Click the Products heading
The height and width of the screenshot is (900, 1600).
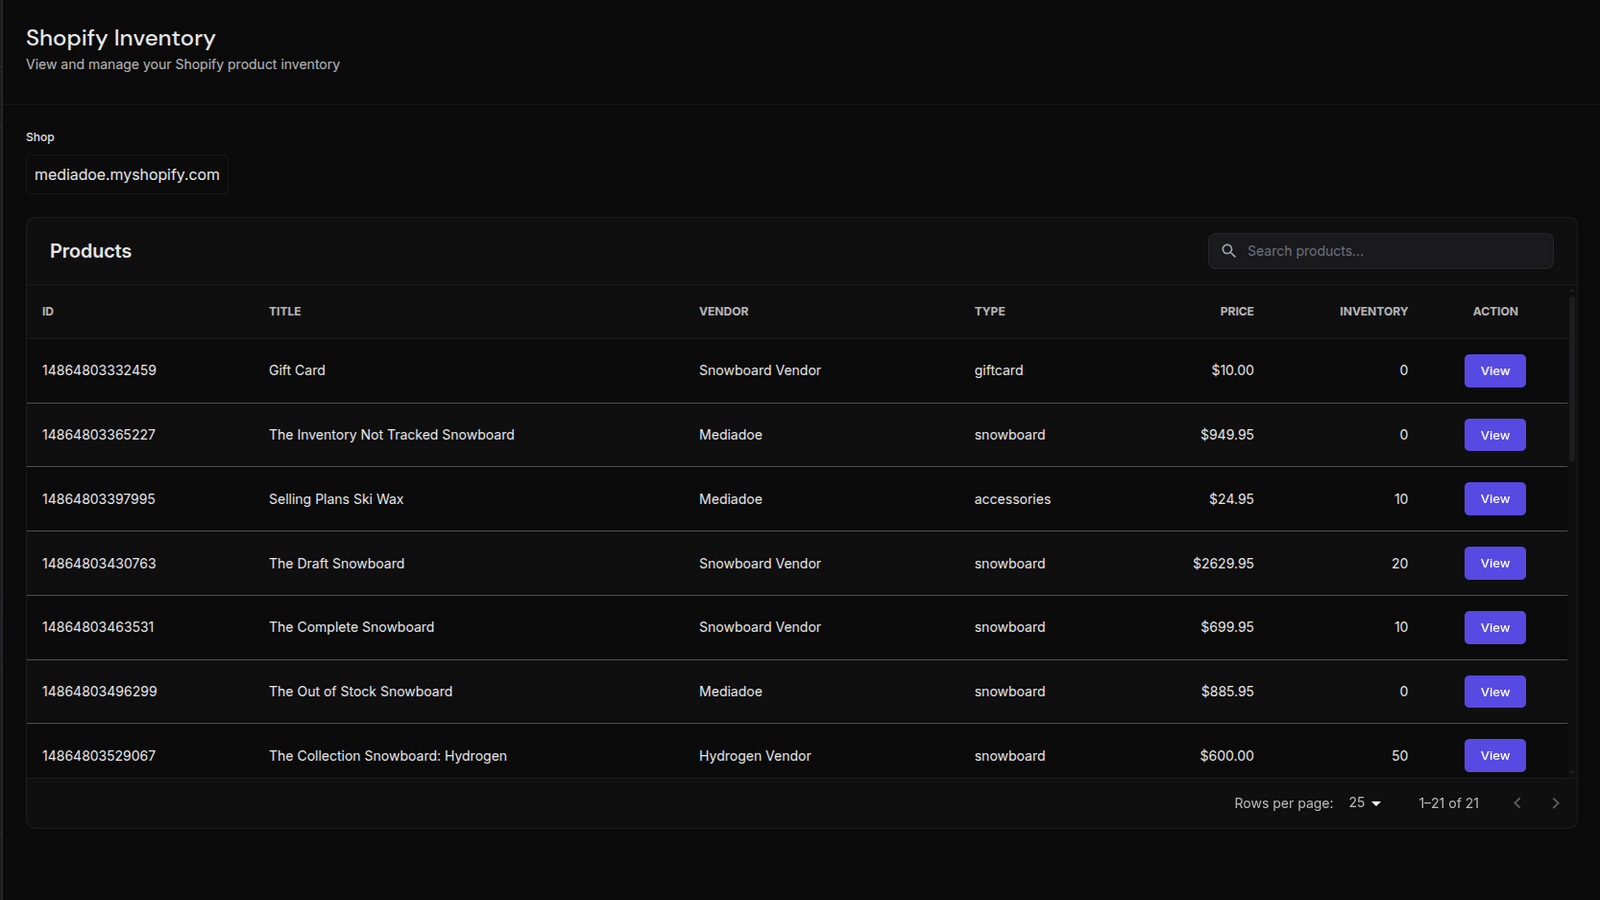click(x=90, y=251)
